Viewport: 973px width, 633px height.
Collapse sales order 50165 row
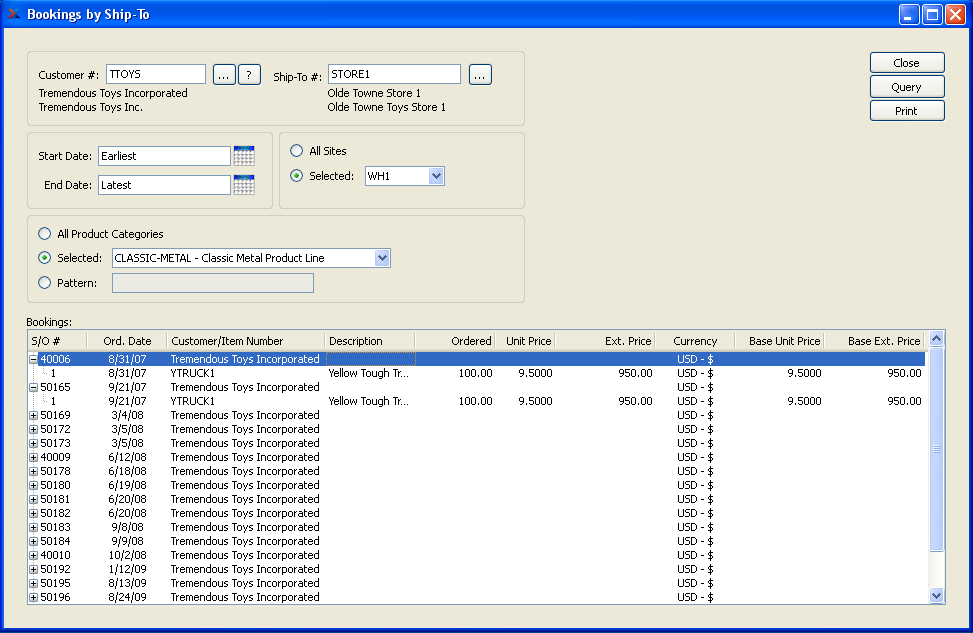pos(33,387)
